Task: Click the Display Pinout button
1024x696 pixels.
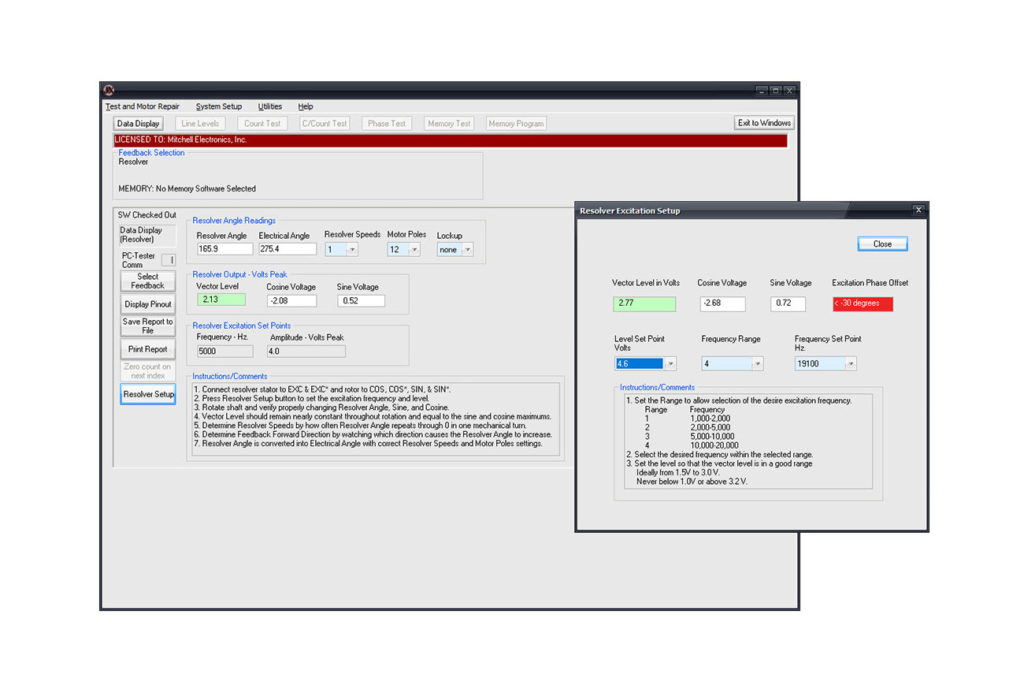Action: coord(147,304)
